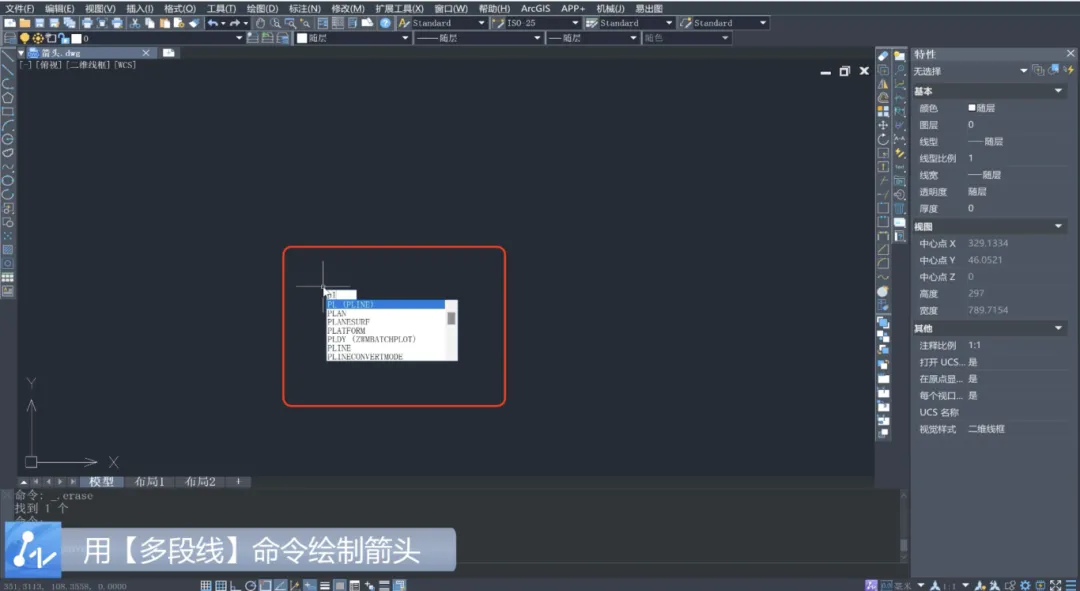1080x591 pixels.
Task: Select the Pan hand tool
Action: click(260, 23)
